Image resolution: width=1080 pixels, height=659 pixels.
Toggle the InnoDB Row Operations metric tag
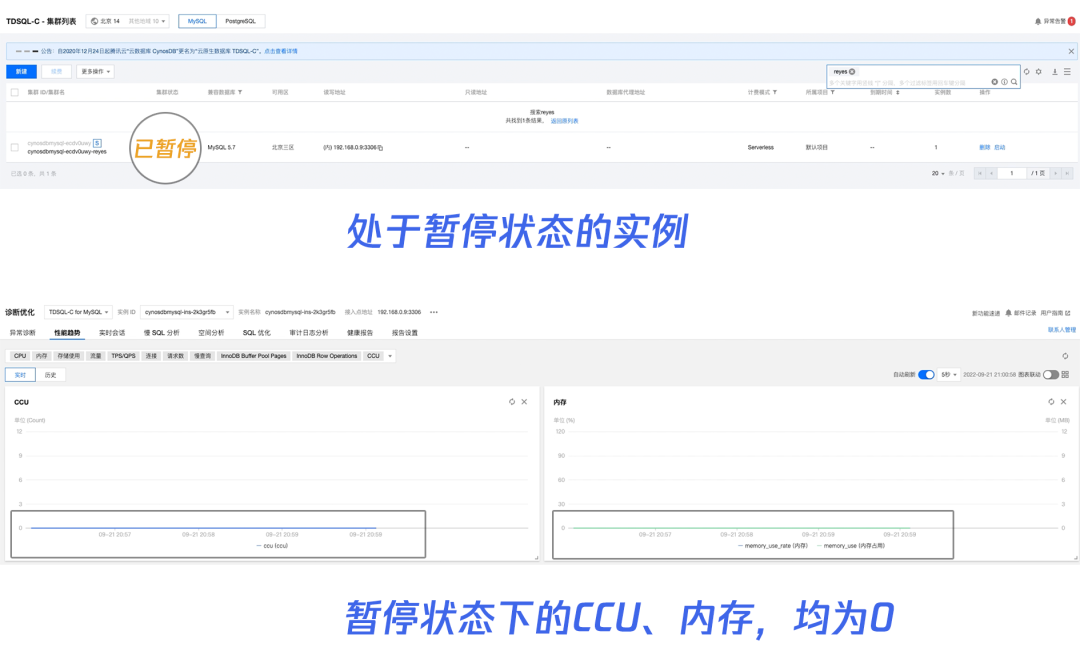[326, 356]
